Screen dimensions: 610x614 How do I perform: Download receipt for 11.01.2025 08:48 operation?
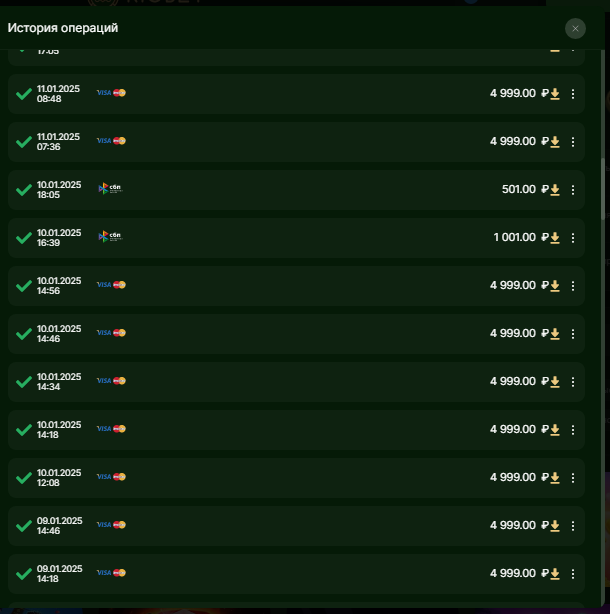(555, 94)
